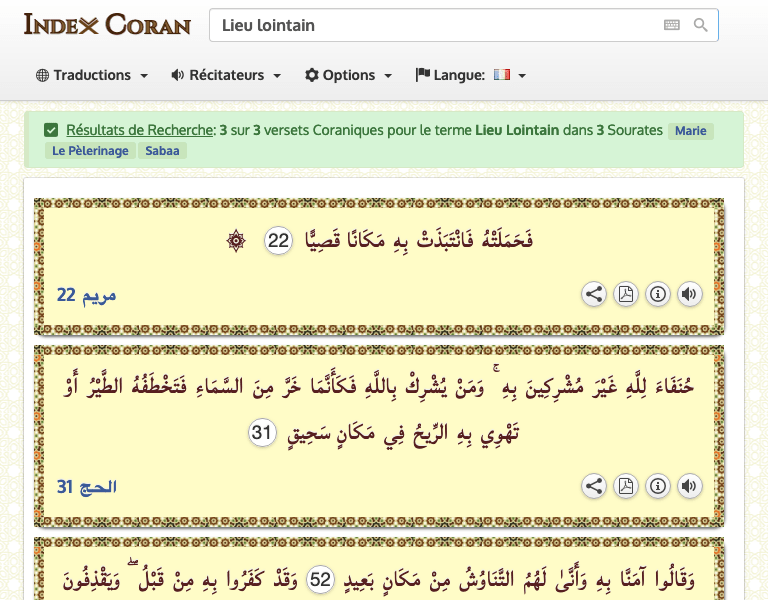Share Al-Hajj verse 31
Viewport: 768px width, 600px height.
(594, 486)
